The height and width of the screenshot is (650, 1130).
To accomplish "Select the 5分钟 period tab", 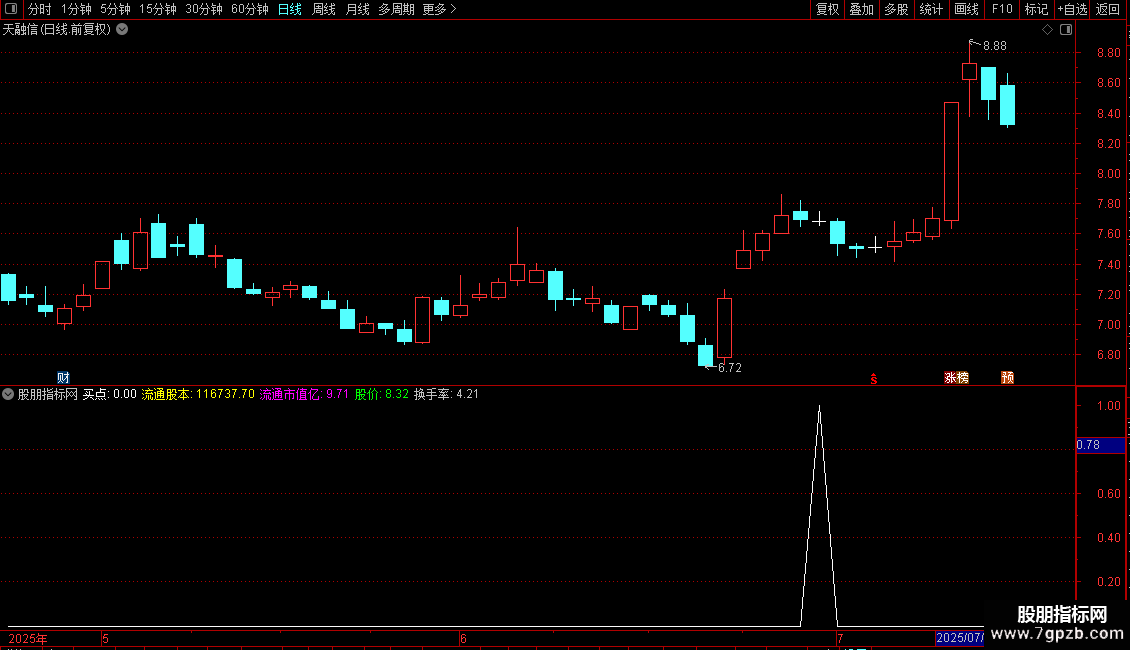I will (115, 9).
